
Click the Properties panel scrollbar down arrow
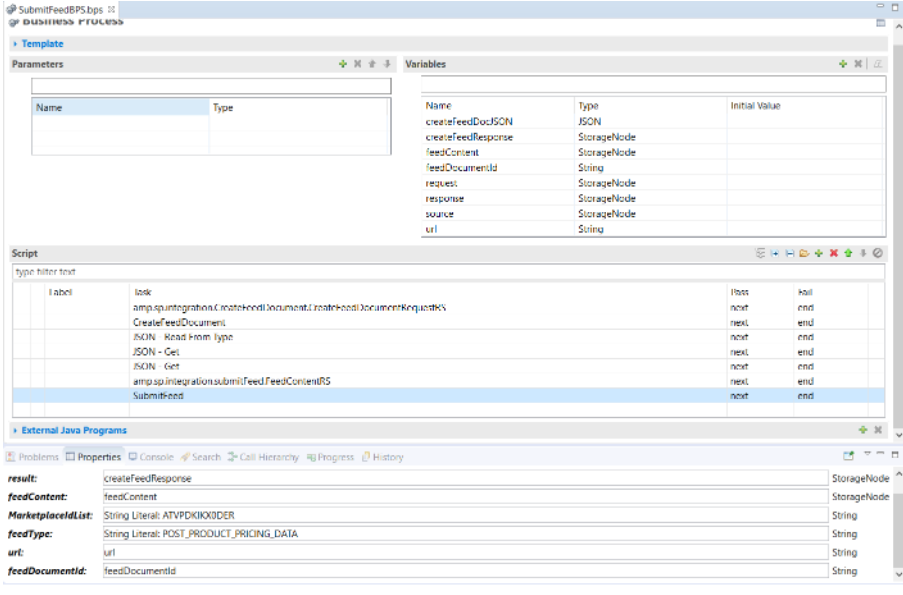[898, 575]
